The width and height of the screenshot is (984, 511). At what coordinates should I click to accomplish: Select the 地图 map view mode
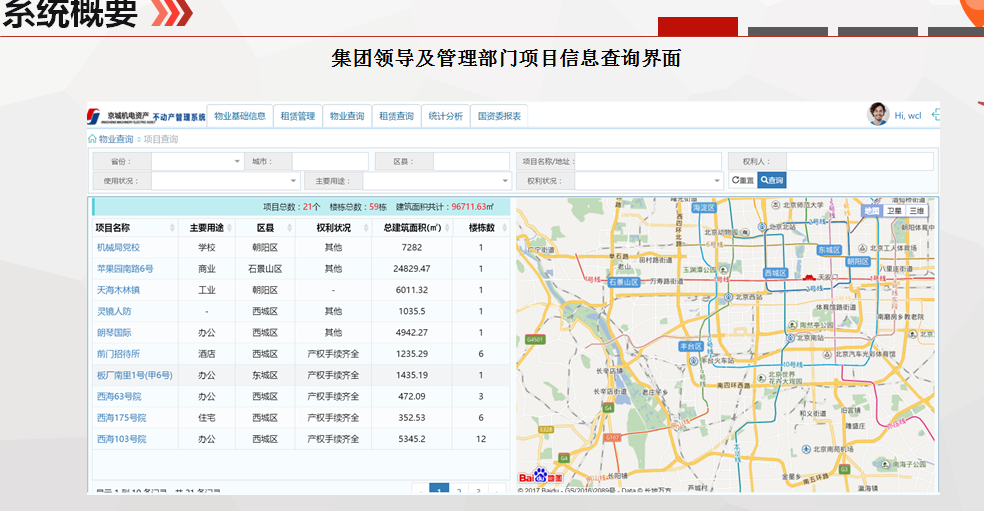871,211
